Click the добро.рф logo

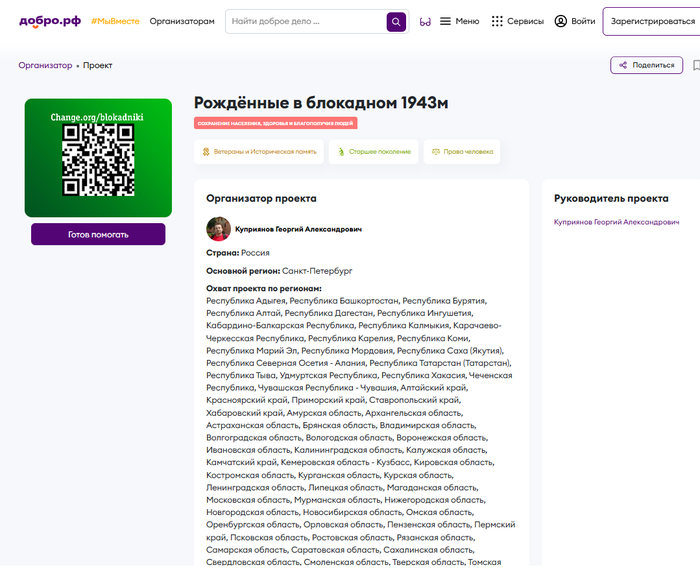coord(50,21)
